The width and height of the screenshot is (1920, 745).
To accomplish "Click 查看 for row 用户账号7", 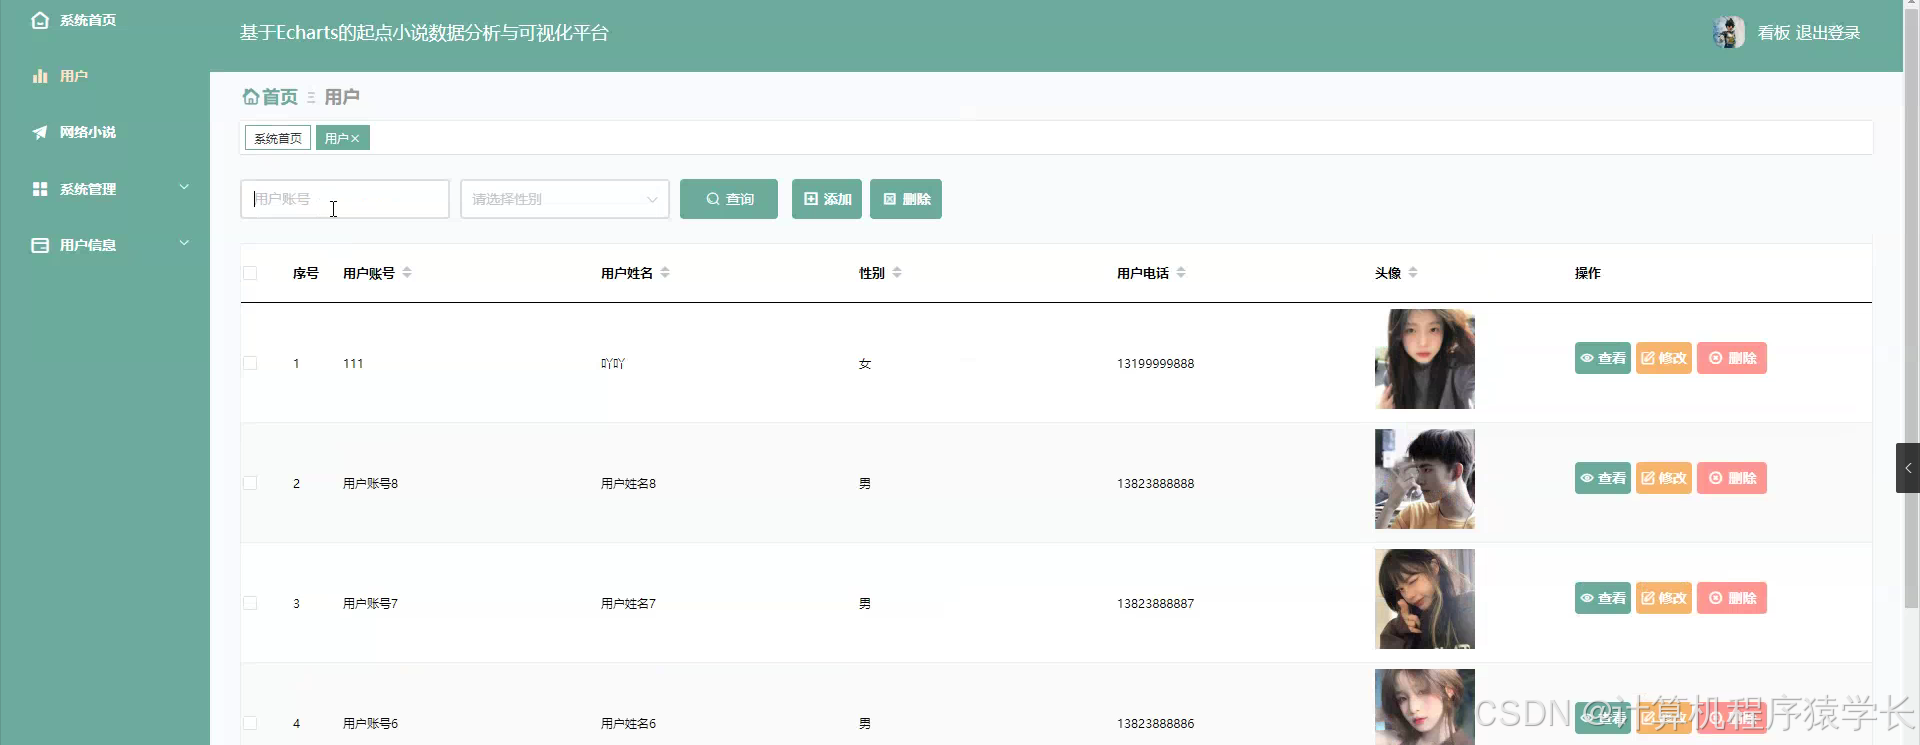I will (x=1603, y=598).
